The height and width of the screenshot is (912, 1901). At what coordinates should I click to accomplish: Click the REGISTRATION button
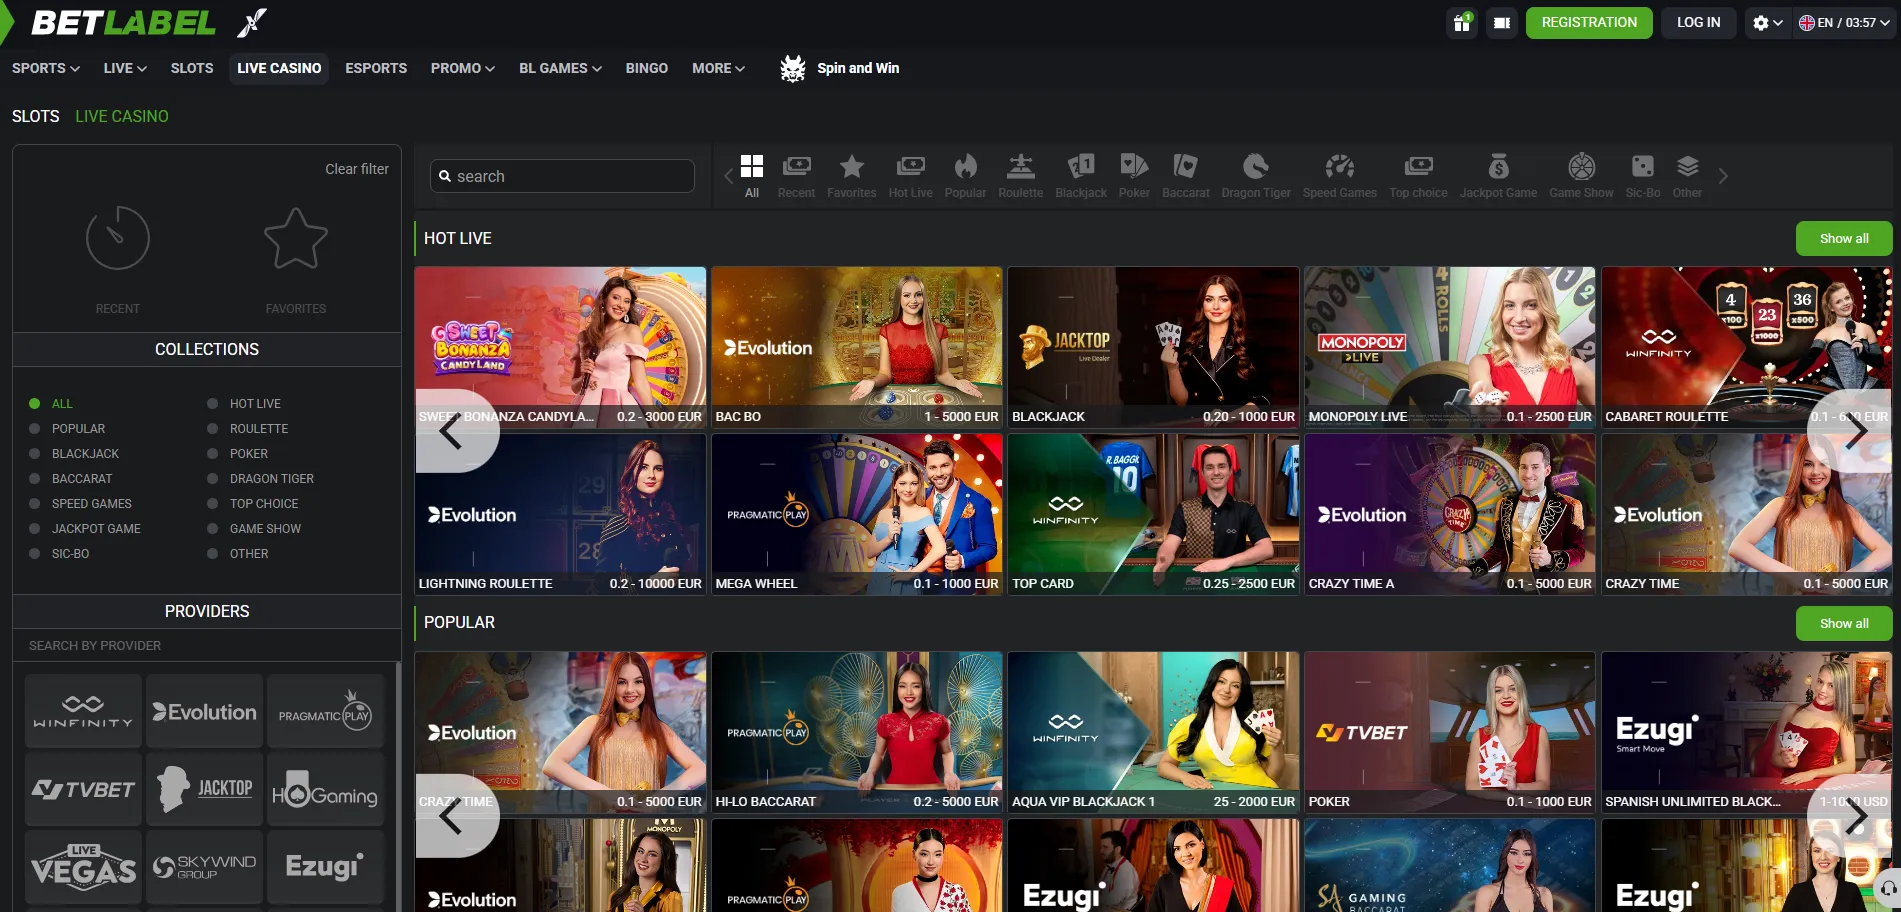point(1589,22)
